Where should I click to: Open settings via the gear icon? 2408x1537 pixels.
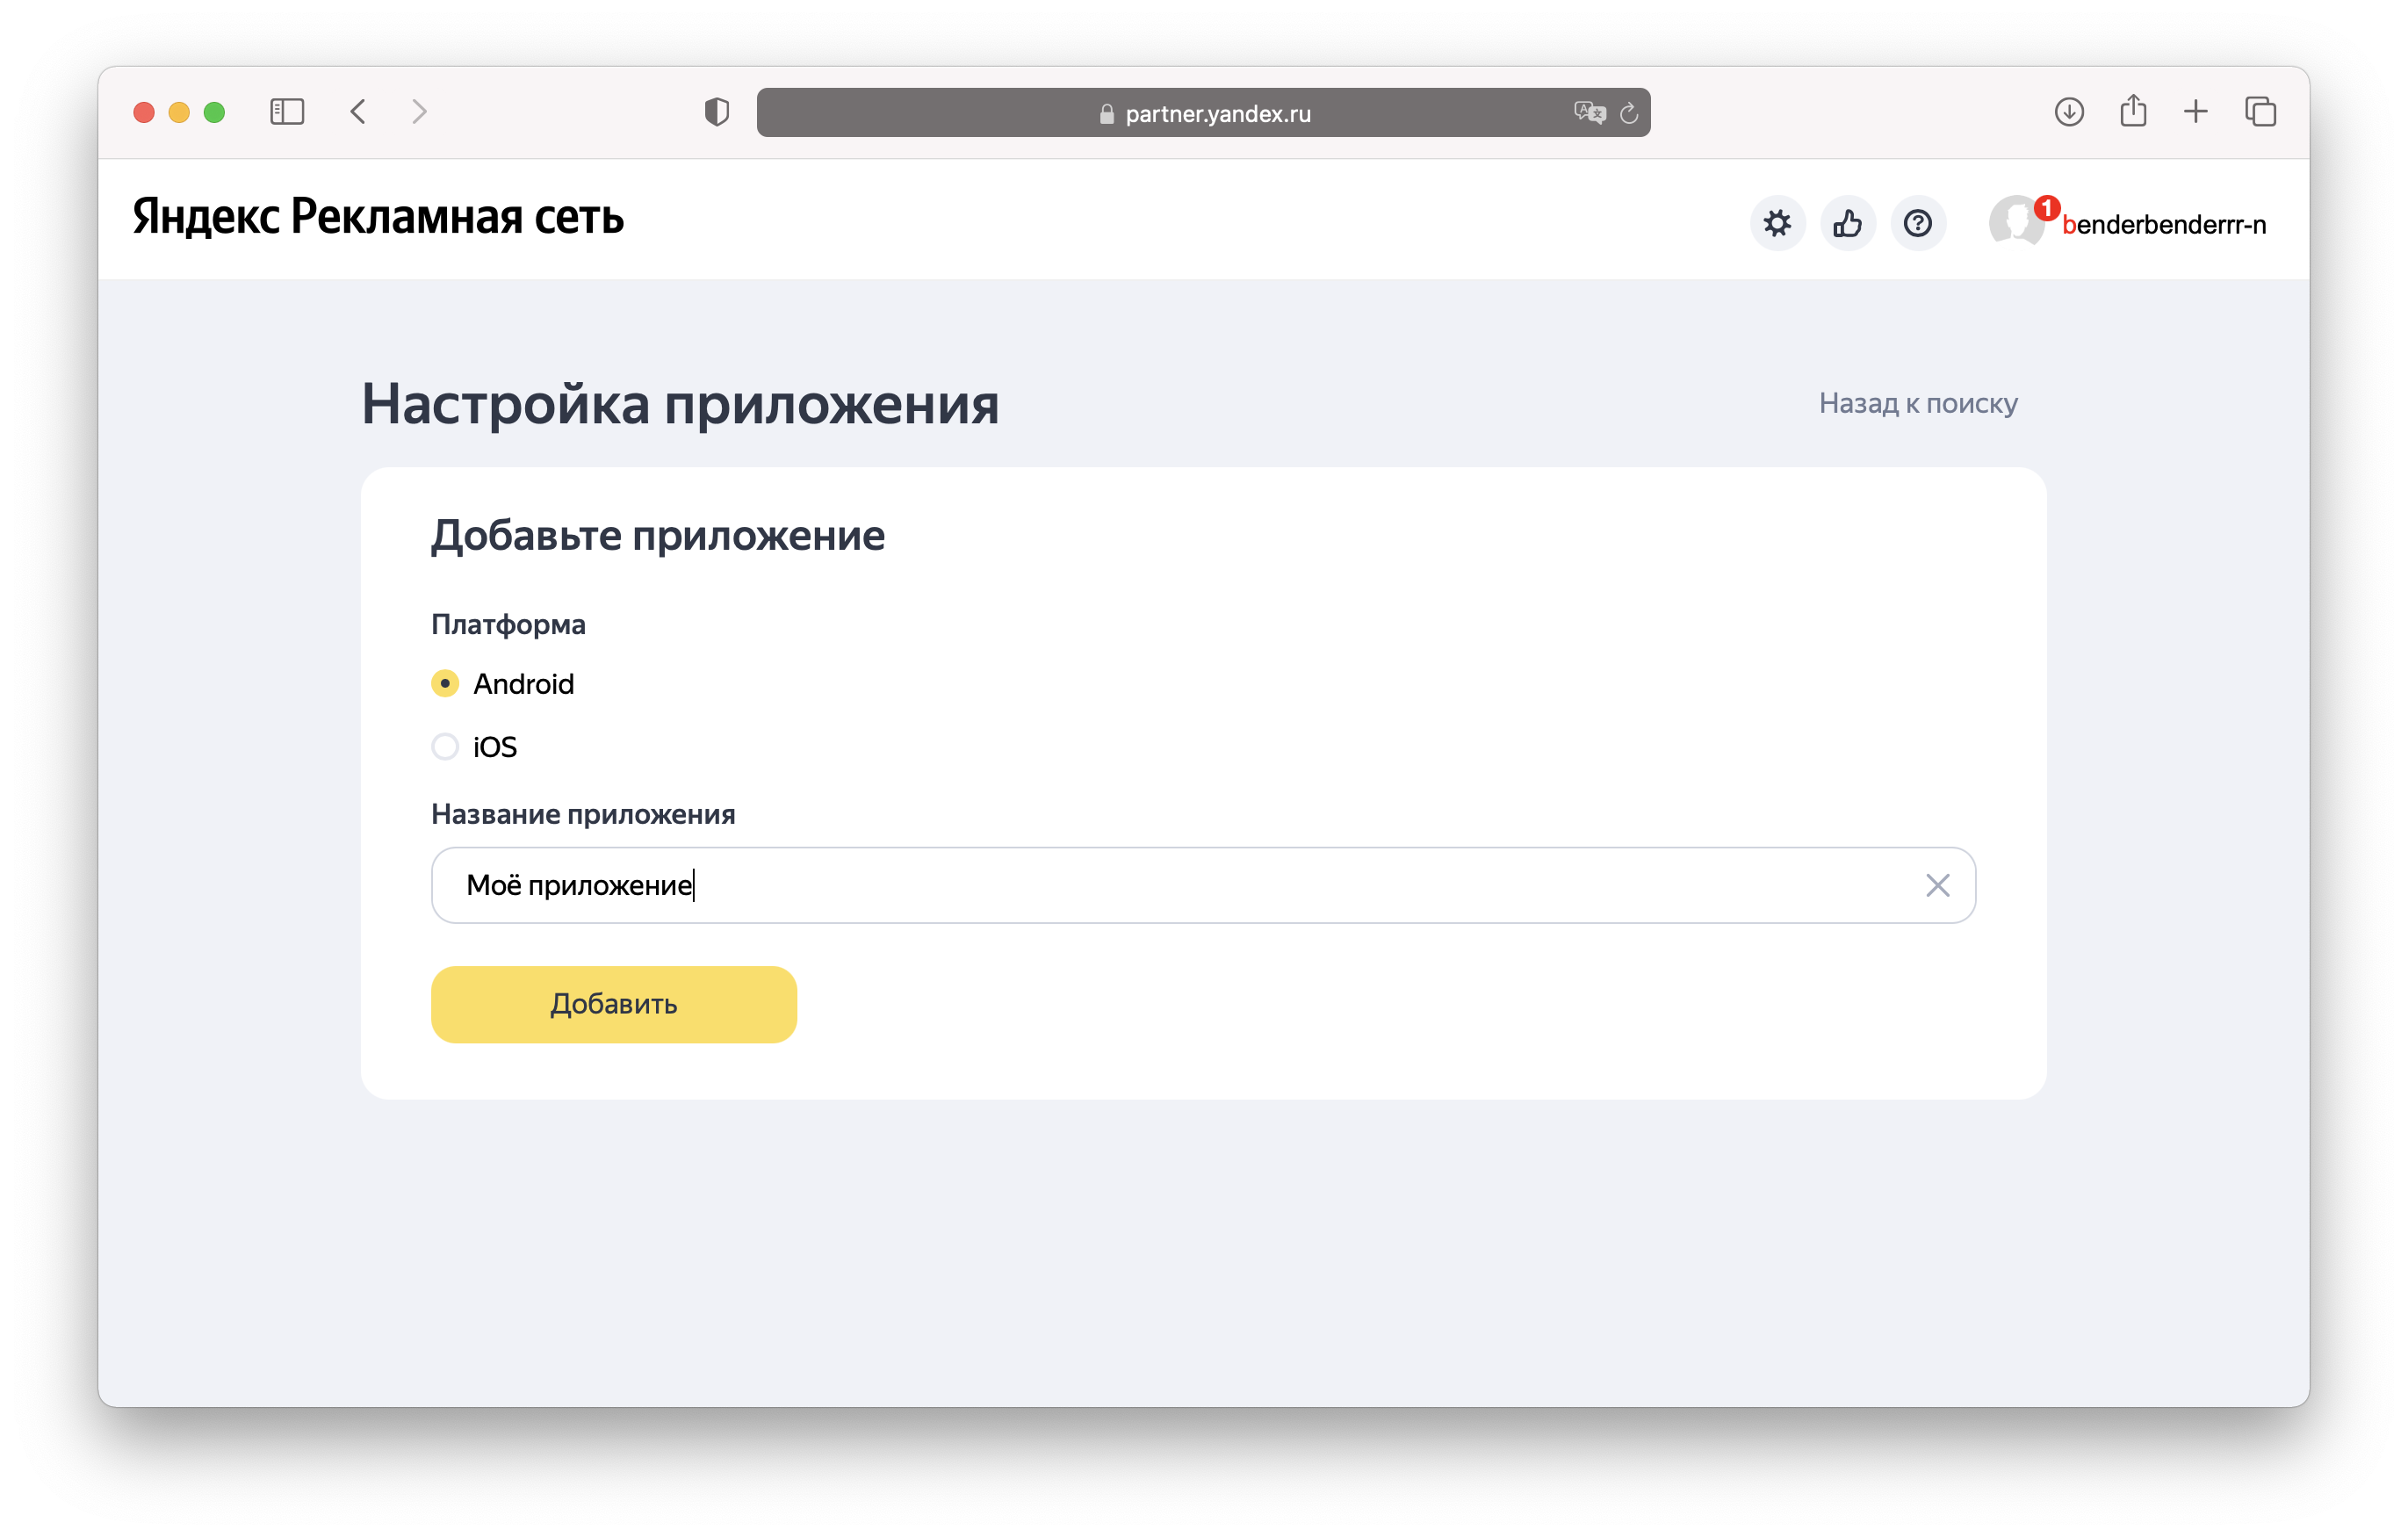1777,223
